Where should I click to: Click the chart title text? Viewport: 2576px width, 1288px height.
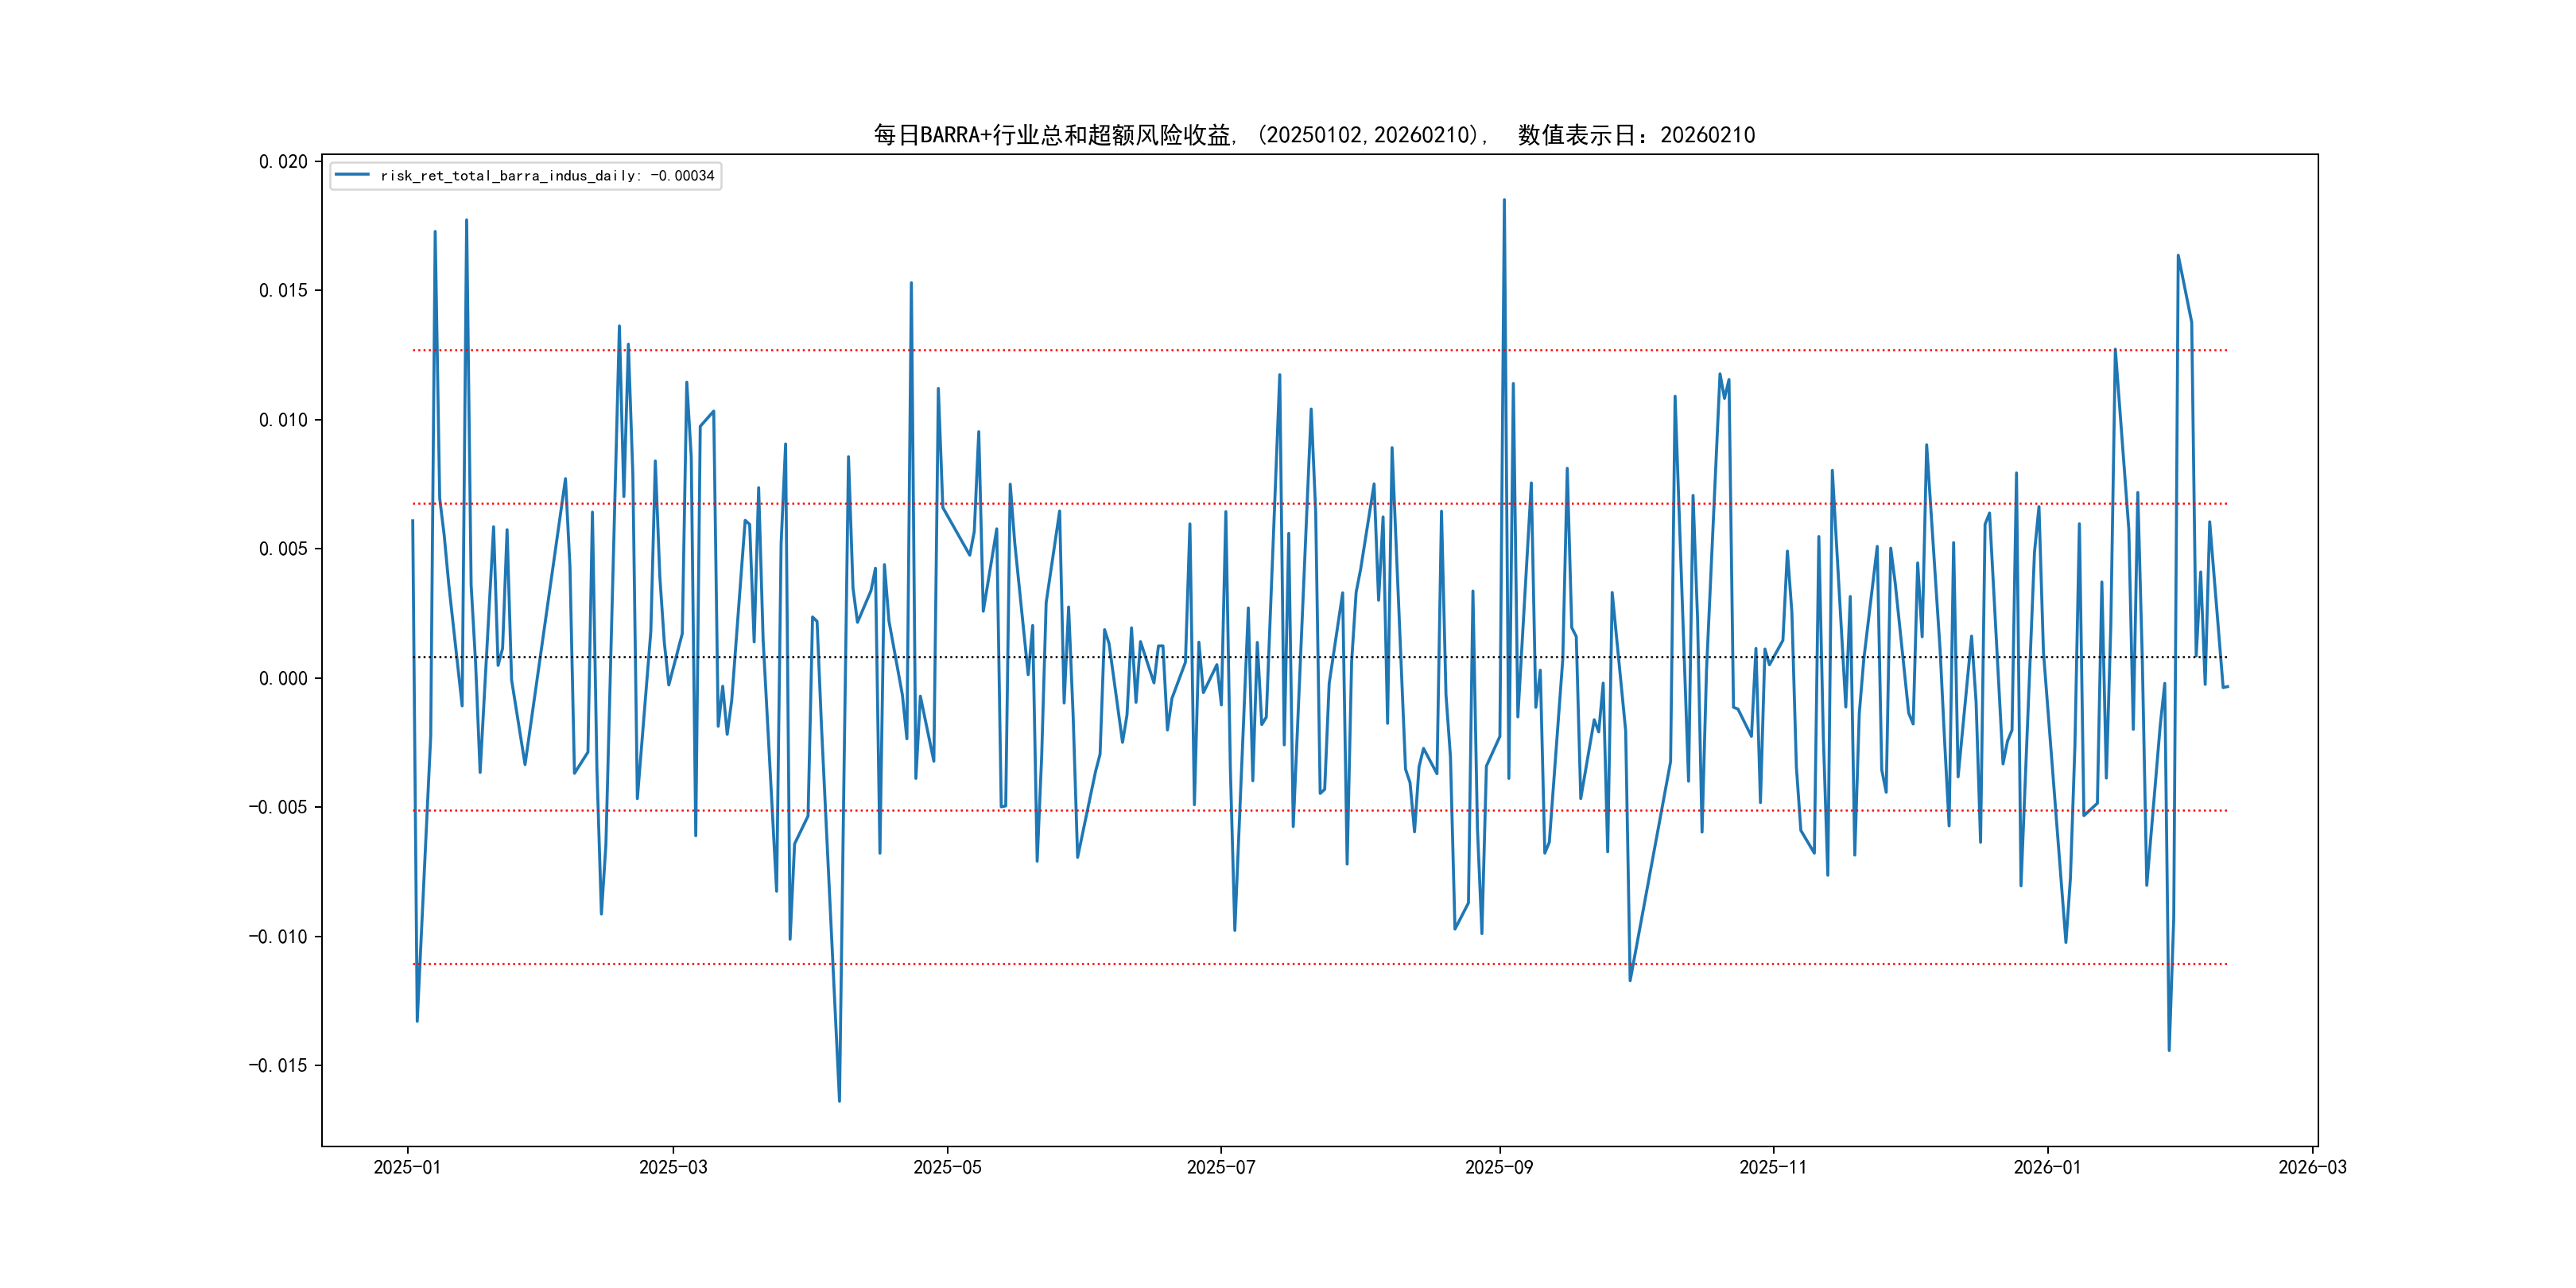click(1314, 135)
